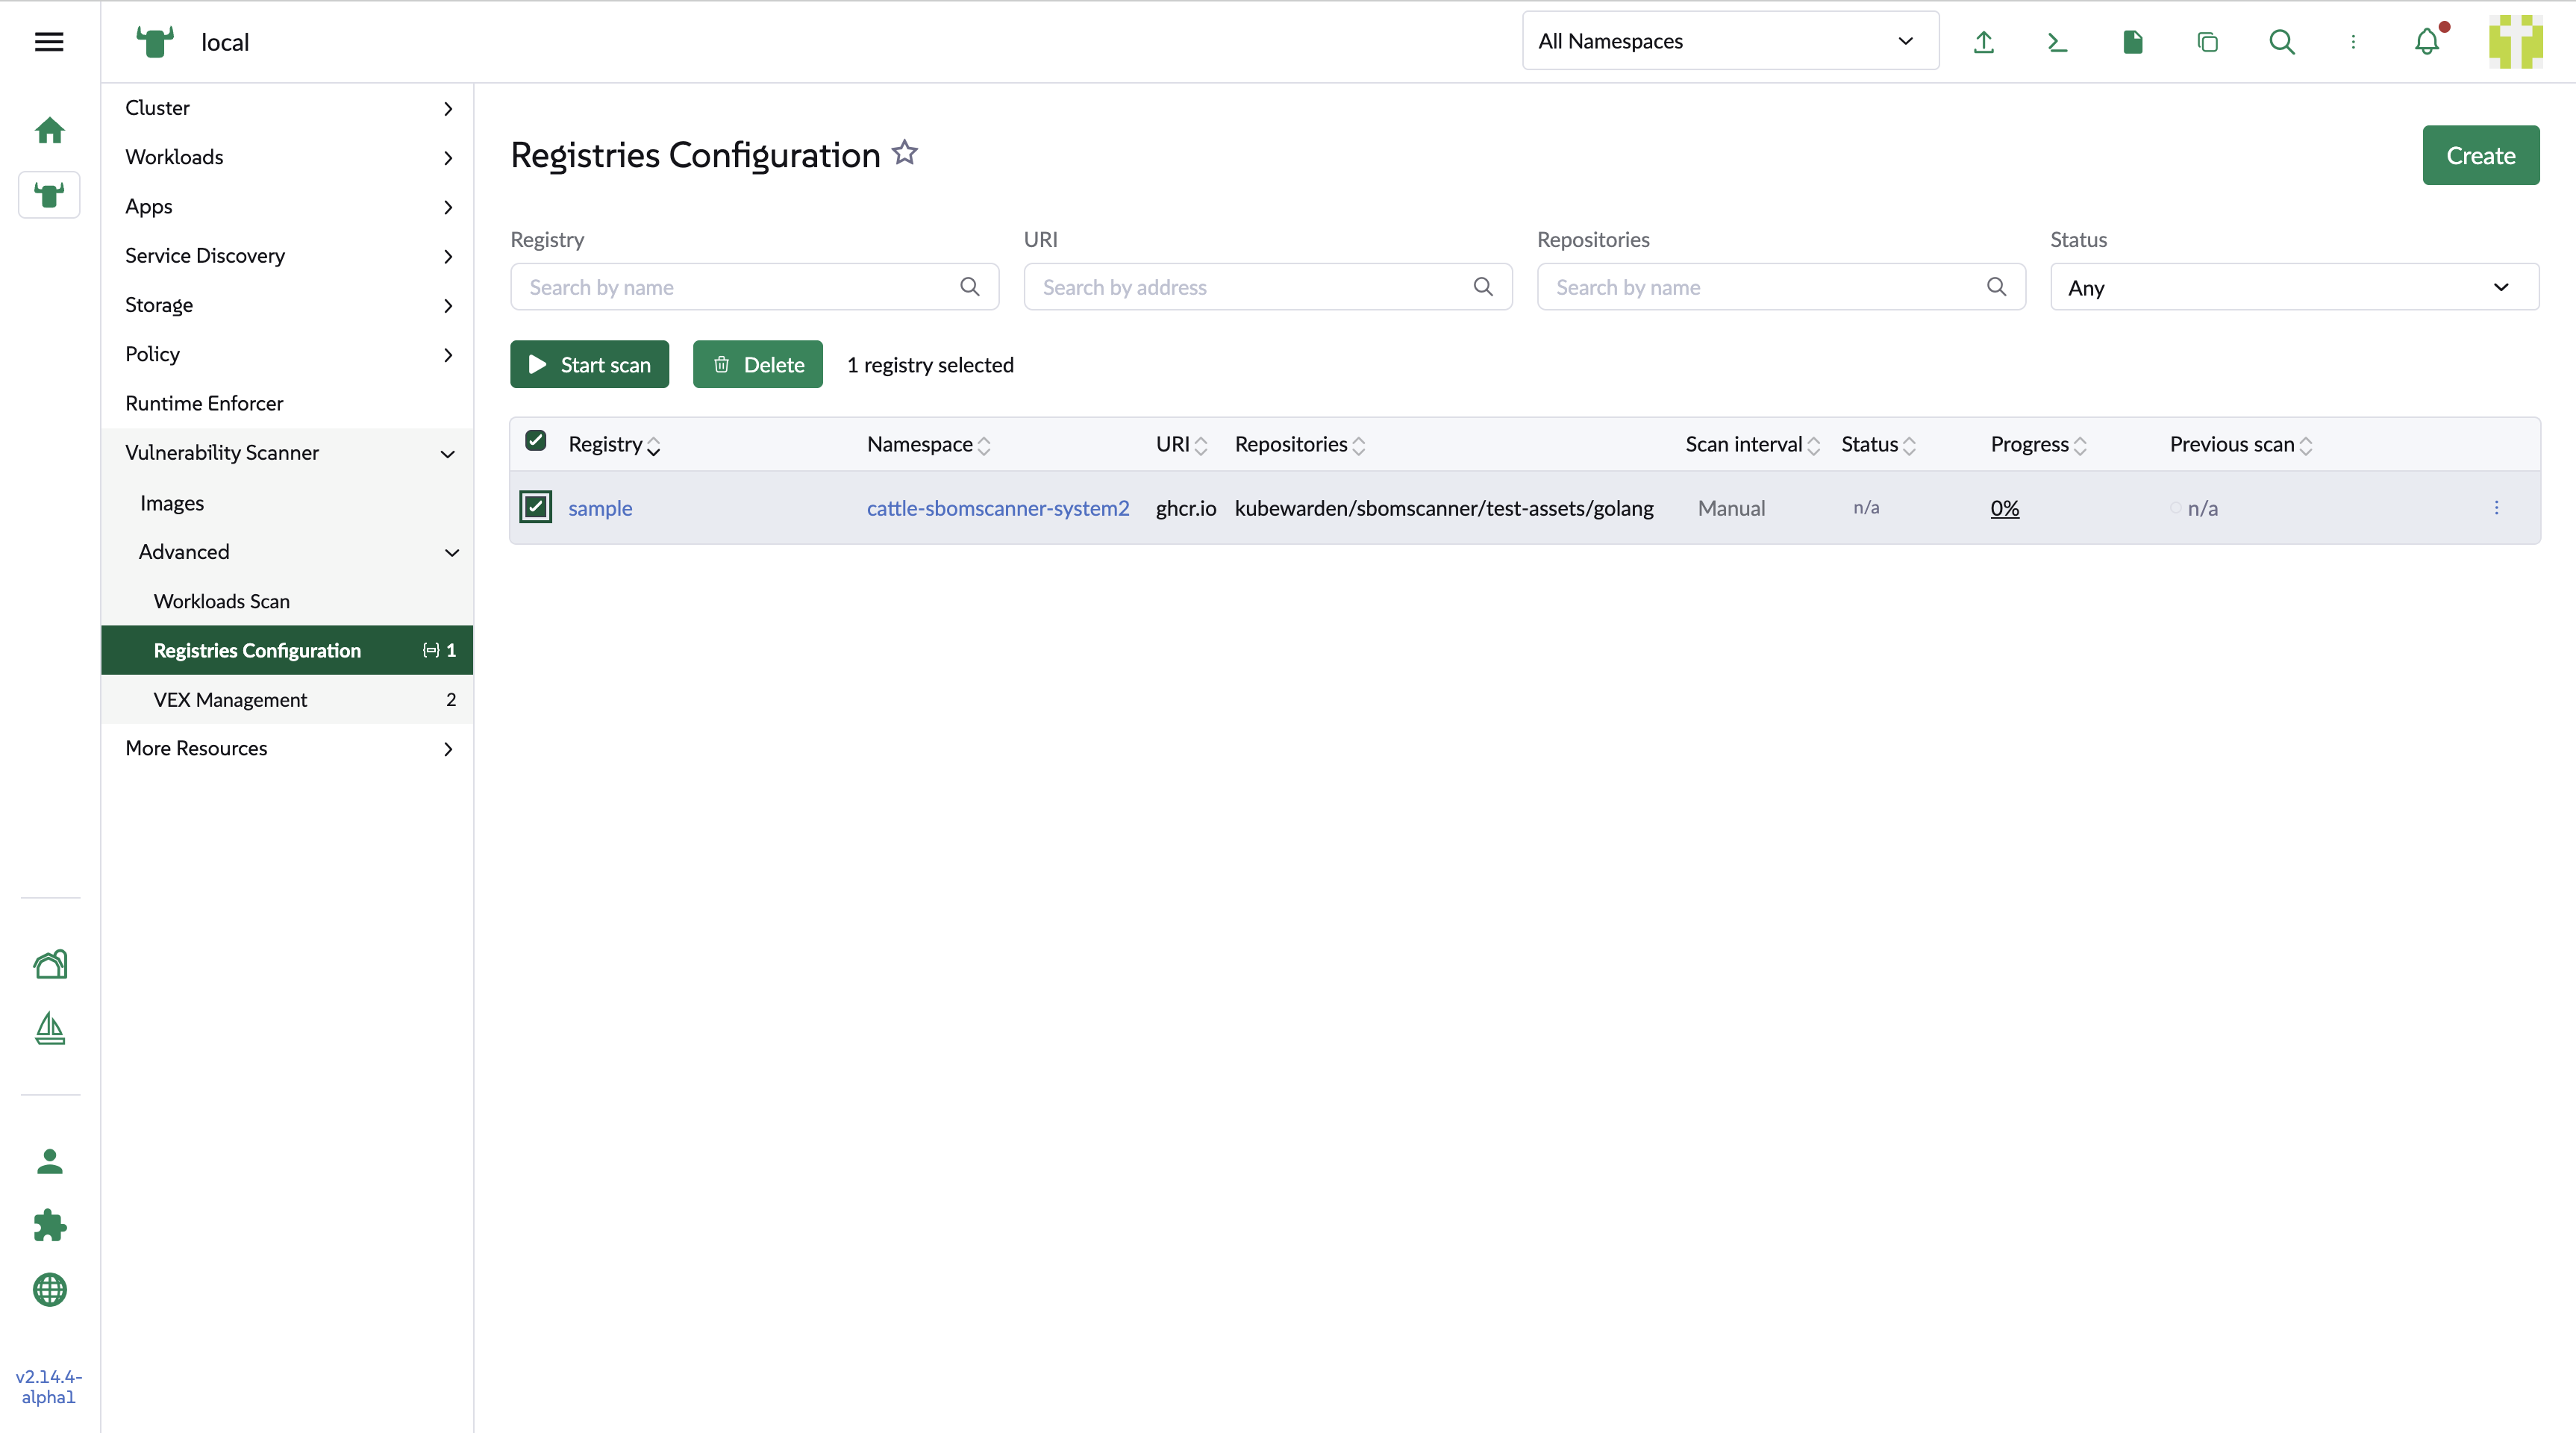Click the Registry search magnifier icon
The height and width of the screenshot is (1433, 2576).
coord(970,287)
